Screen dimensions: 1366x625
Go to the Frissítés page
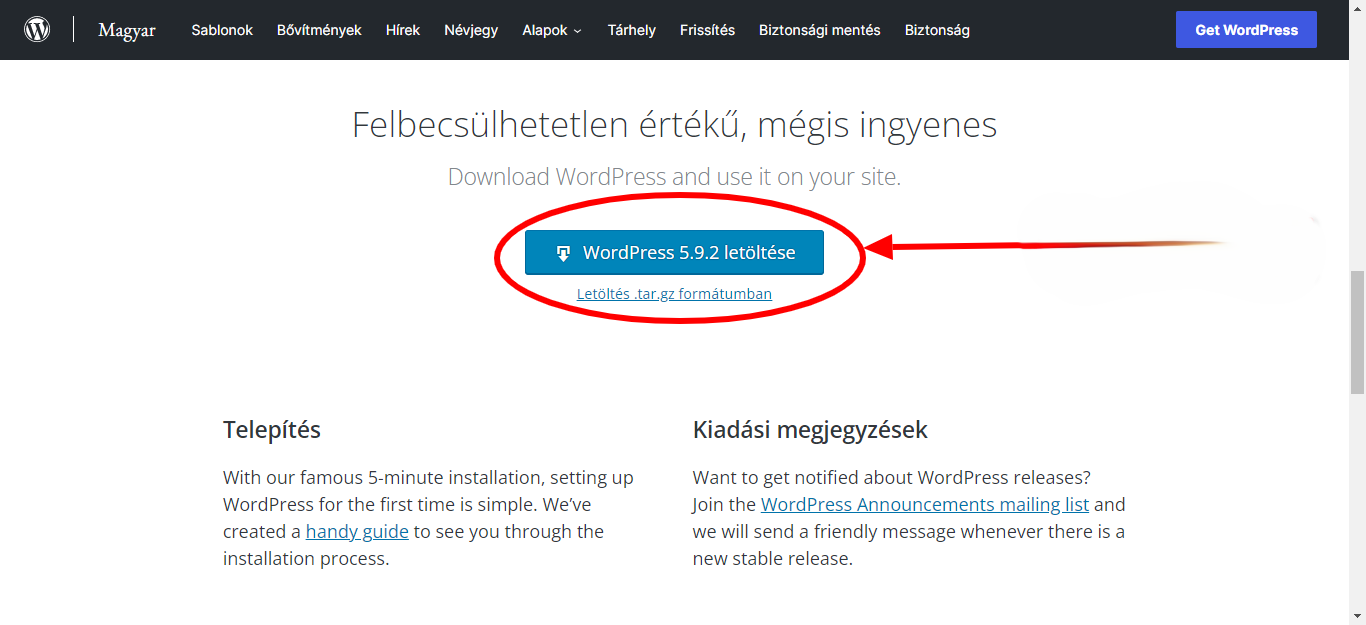(707, 30)
